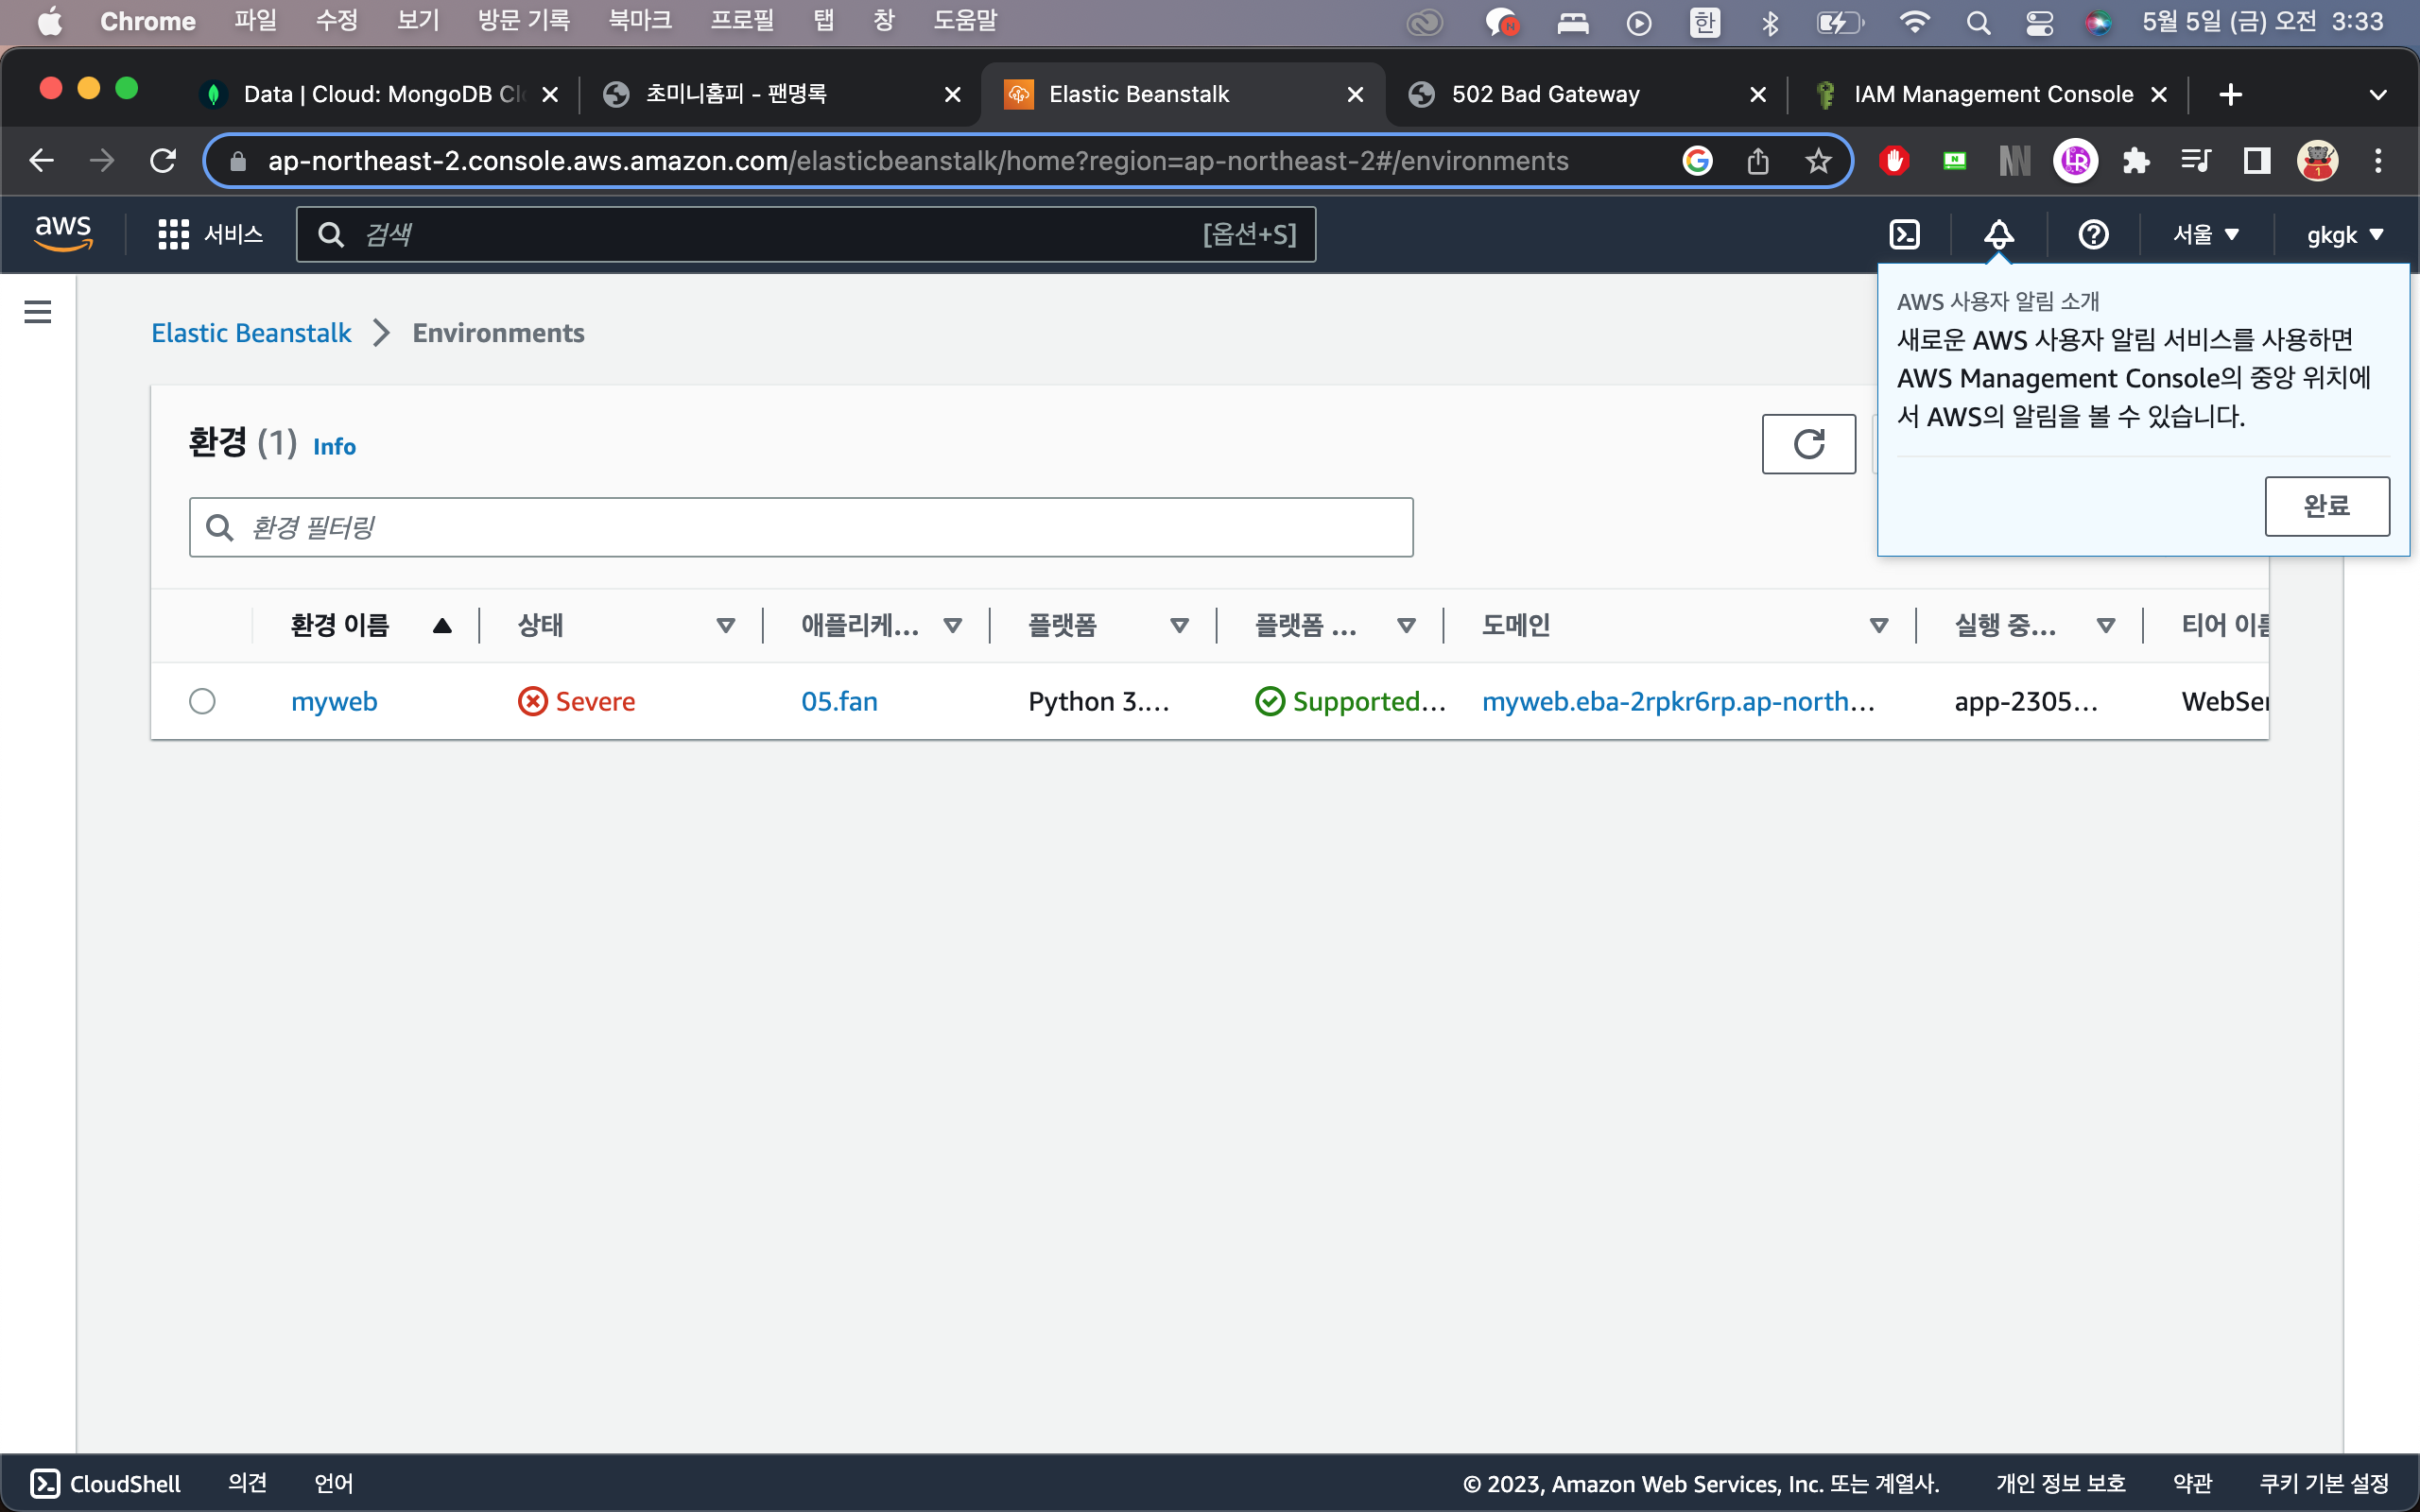Open the Apple menu
2420x1512 pixels.
click(49, 22)
